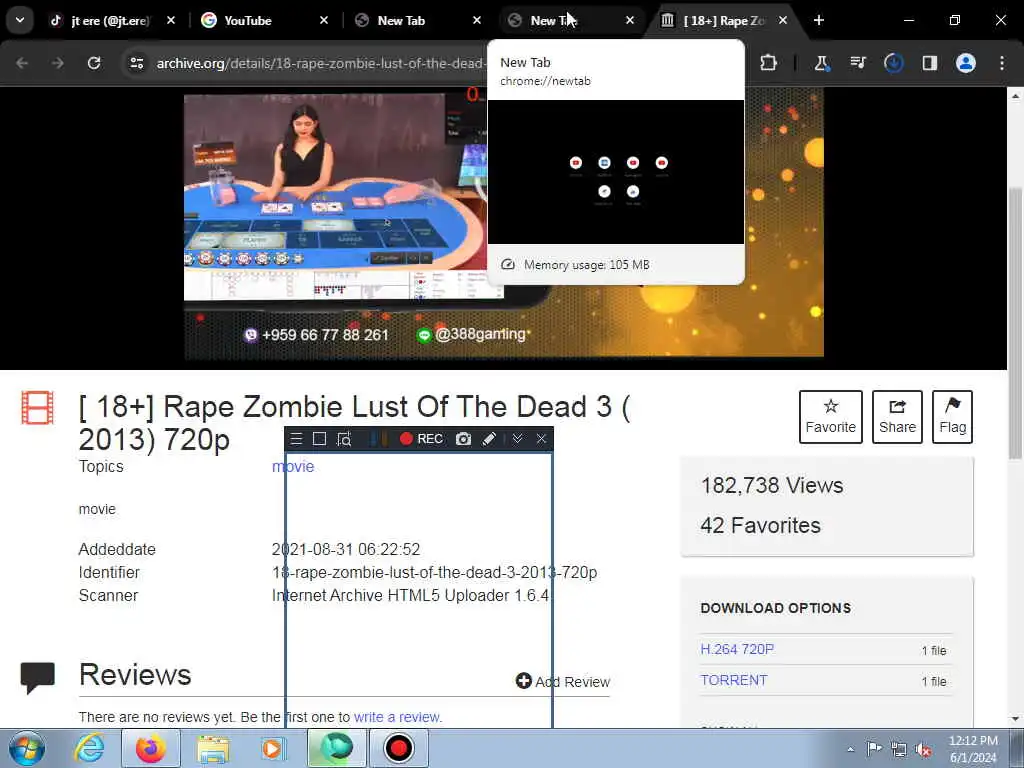Click the Favorite star button
The width and height of the screenshot is (1024, 768).
pos(831,417)
